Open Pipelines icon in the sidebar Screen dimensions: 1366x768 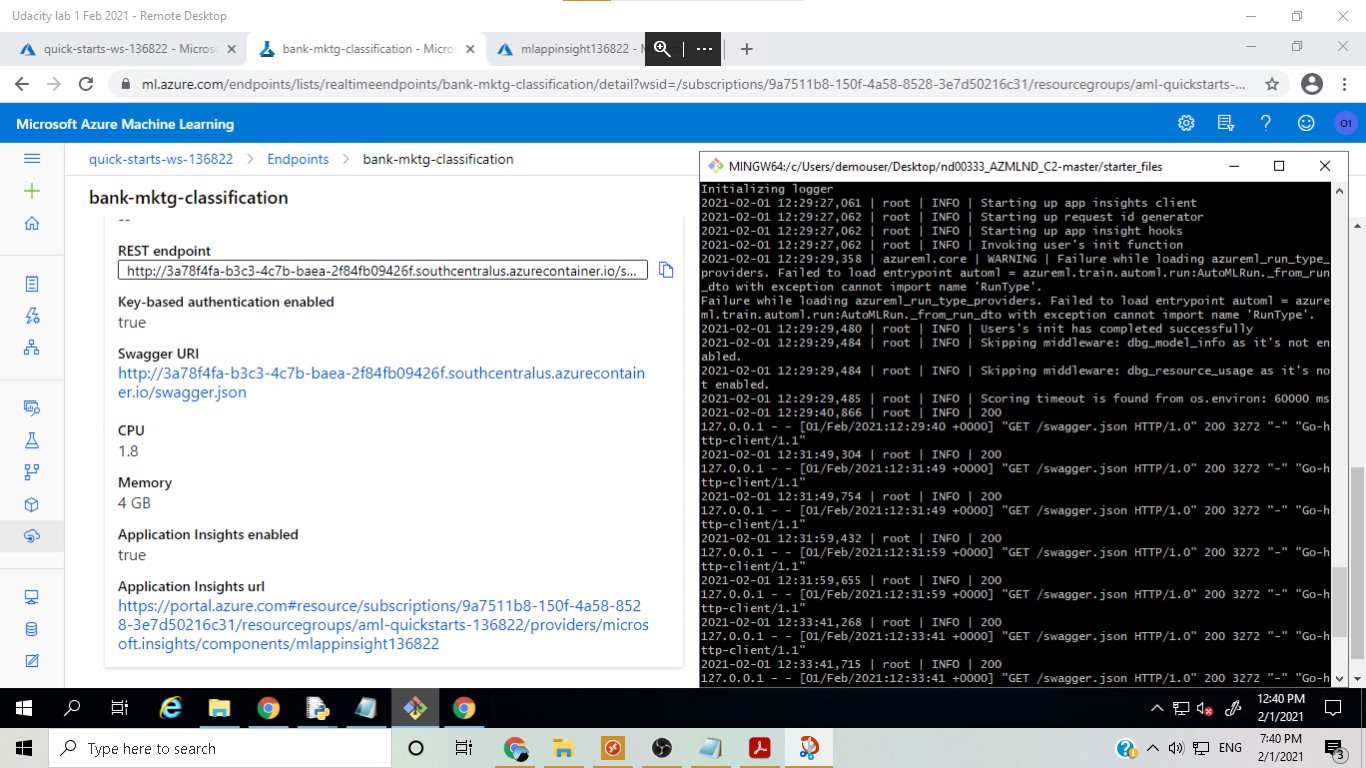tap(32, 472)
